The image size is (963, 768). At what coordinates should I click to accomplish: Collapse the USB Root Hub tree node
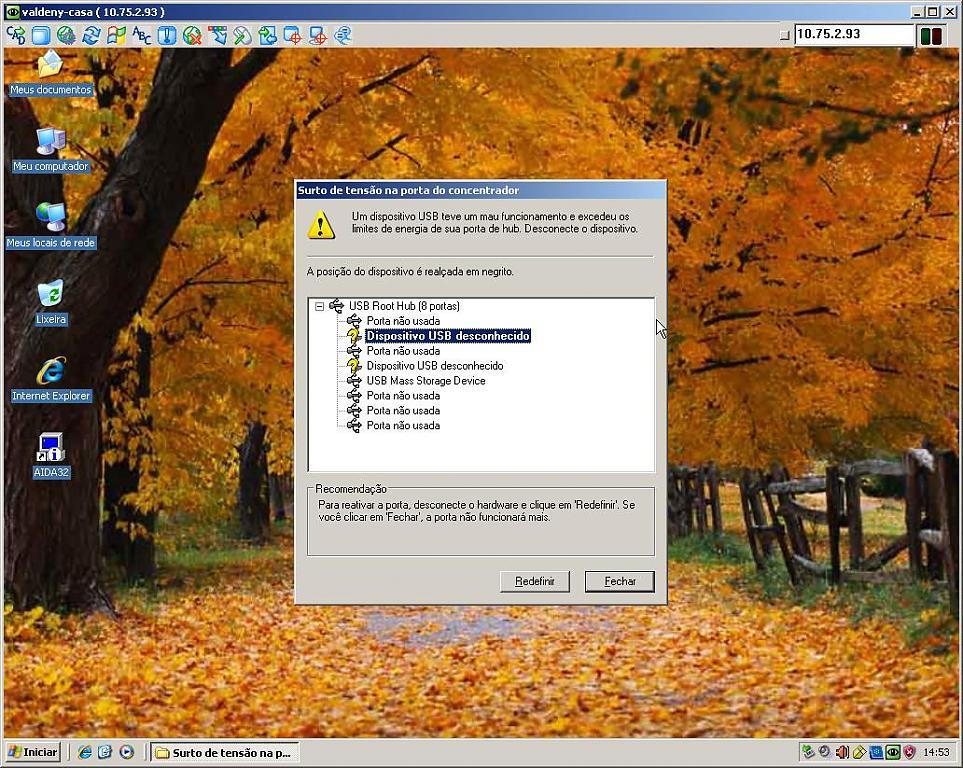(x=319, y=306)
